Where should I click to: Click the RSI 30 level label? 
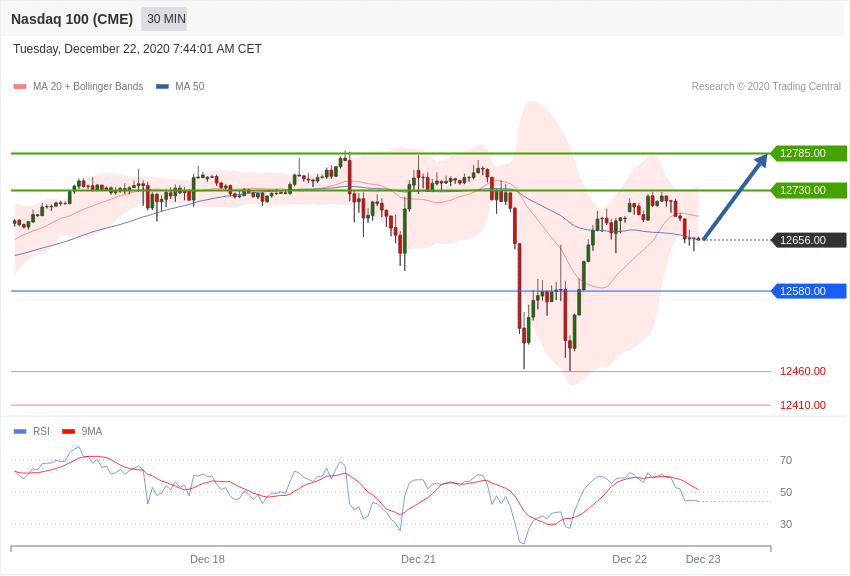point(786,524)
